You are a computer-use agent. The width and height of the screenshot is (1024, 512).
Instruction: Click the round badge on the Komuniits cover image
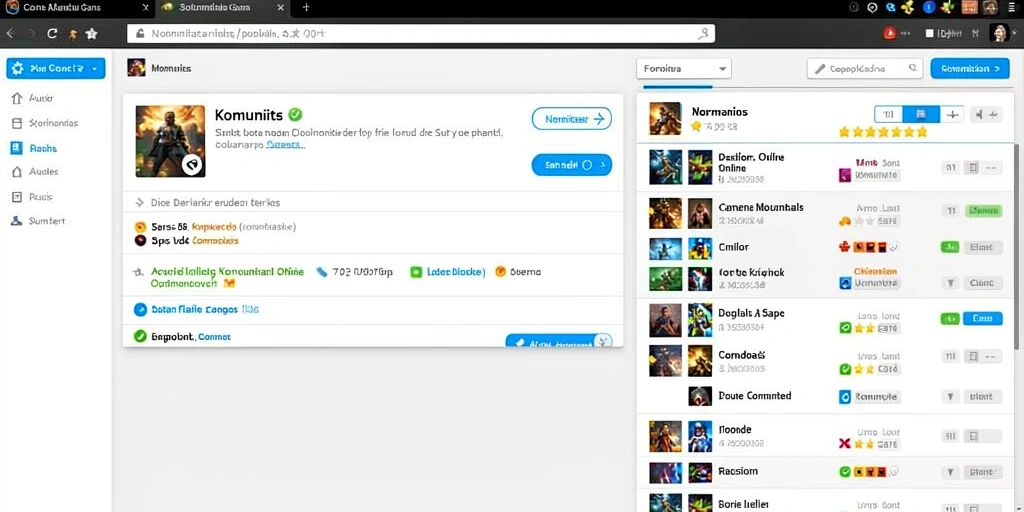(192, 165)
